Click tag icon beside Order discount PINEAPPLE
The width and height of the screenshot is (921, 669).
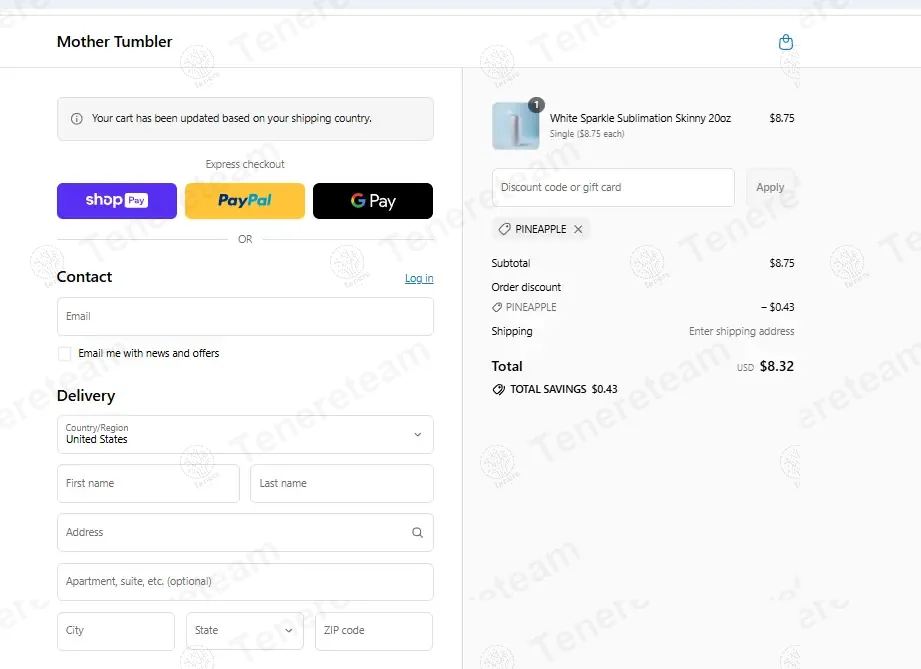tap(497, 307)
